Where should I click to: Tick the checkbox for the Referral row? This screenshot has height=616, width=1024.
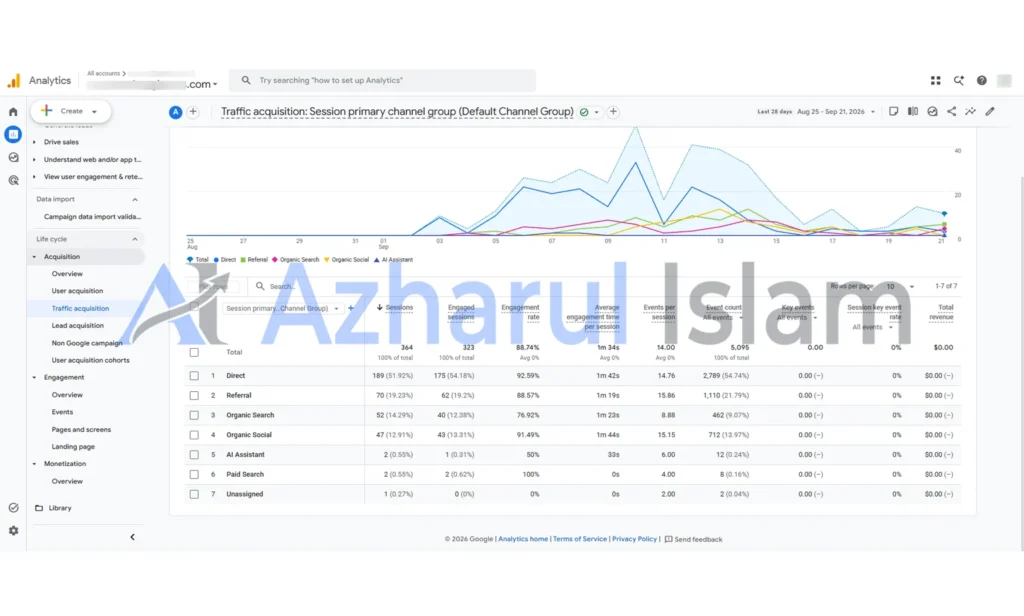pyautogui.click(x=194, y=395)
